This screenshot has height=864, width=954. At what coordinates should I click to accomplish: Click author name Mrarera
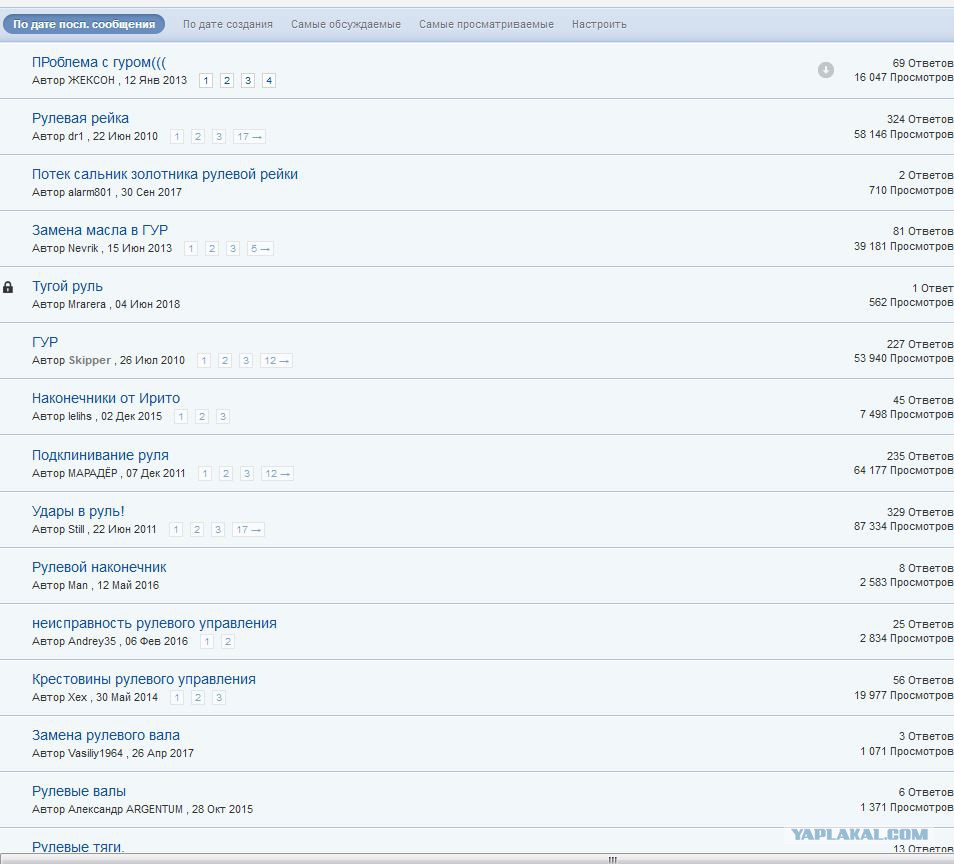coord(87,304)
